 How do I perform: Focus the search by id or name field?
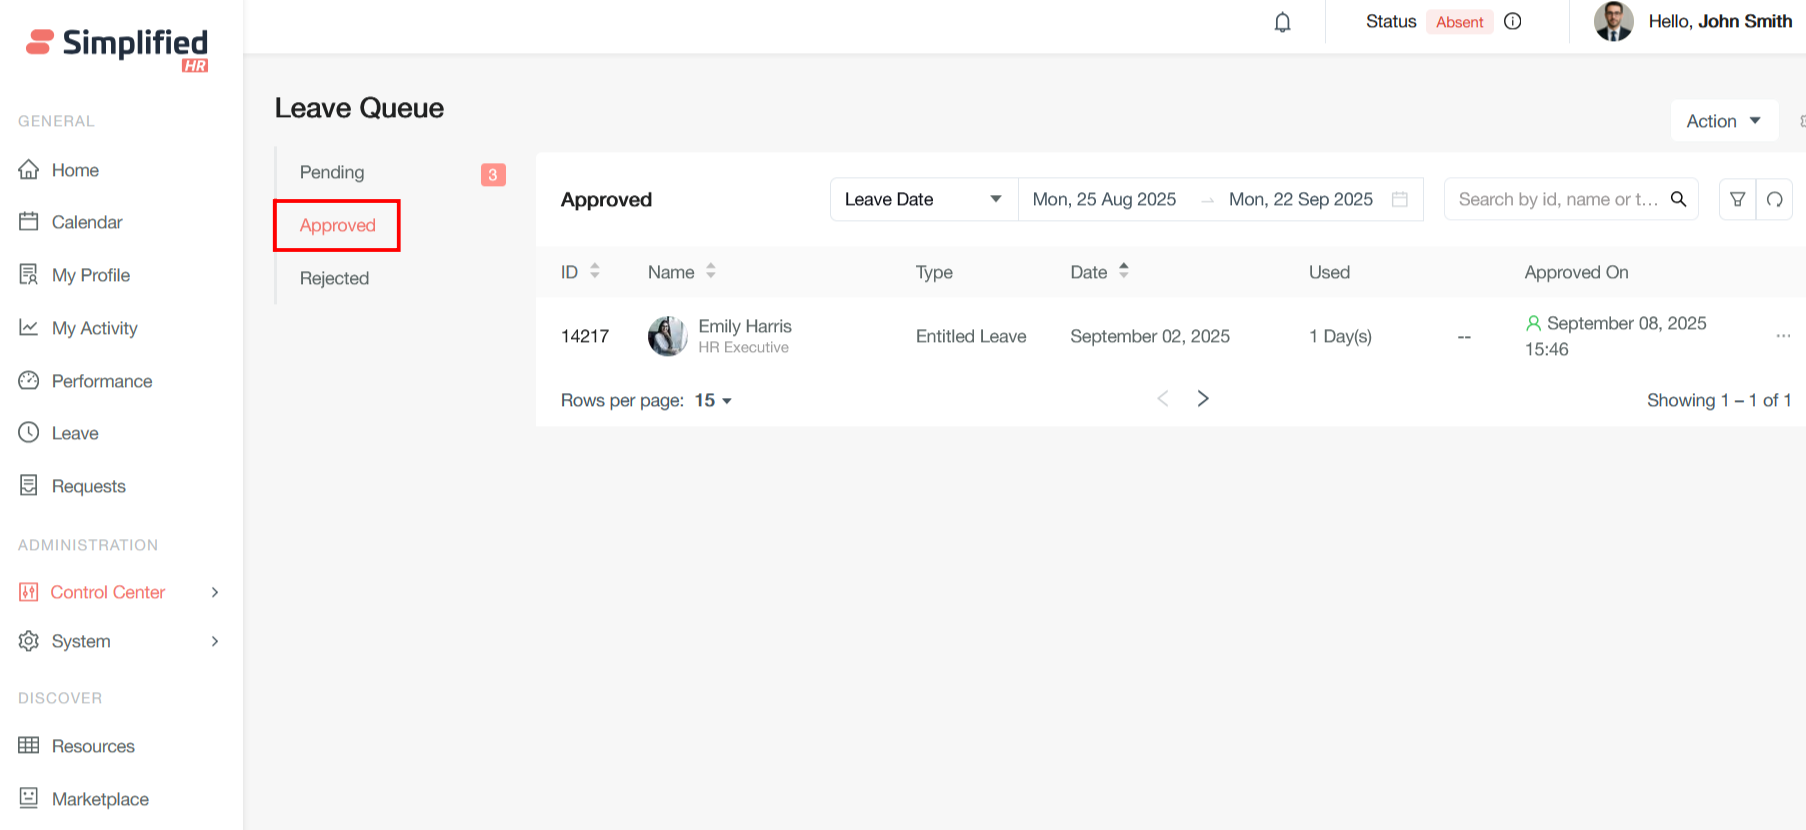[x=1556, y=199]
